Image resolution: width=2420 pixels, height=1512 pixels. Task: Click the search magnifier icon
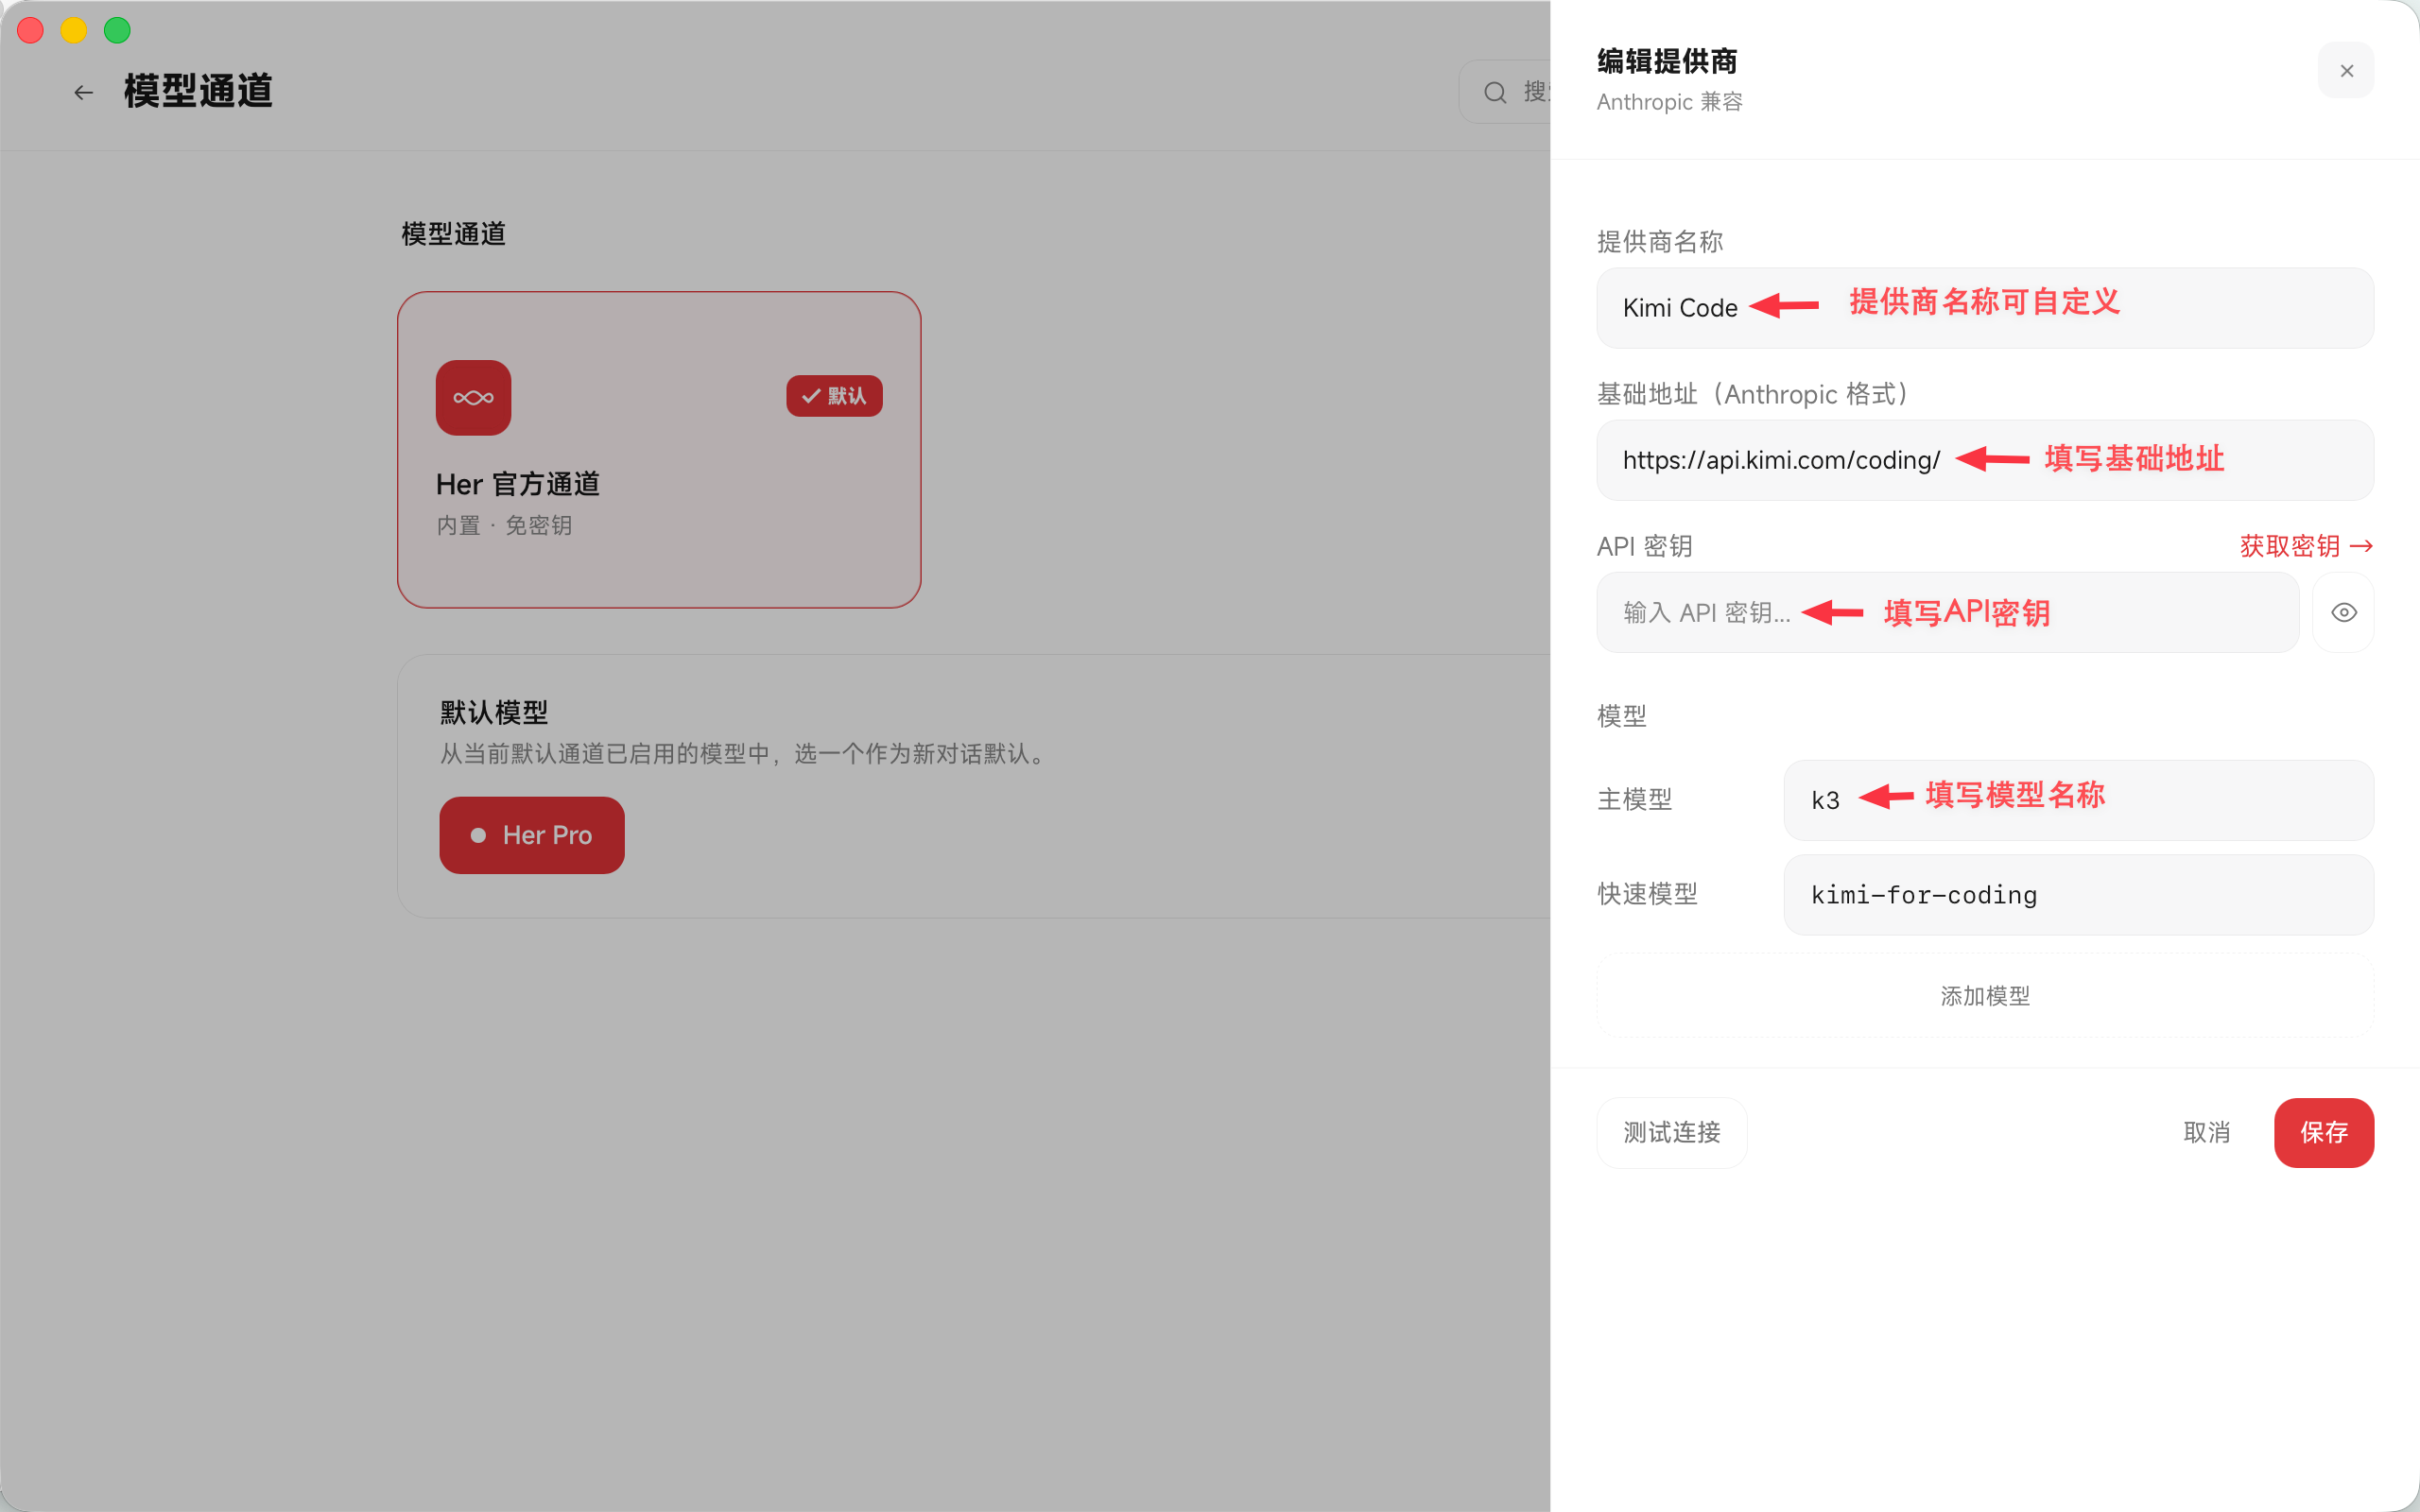coord(1495,92)
